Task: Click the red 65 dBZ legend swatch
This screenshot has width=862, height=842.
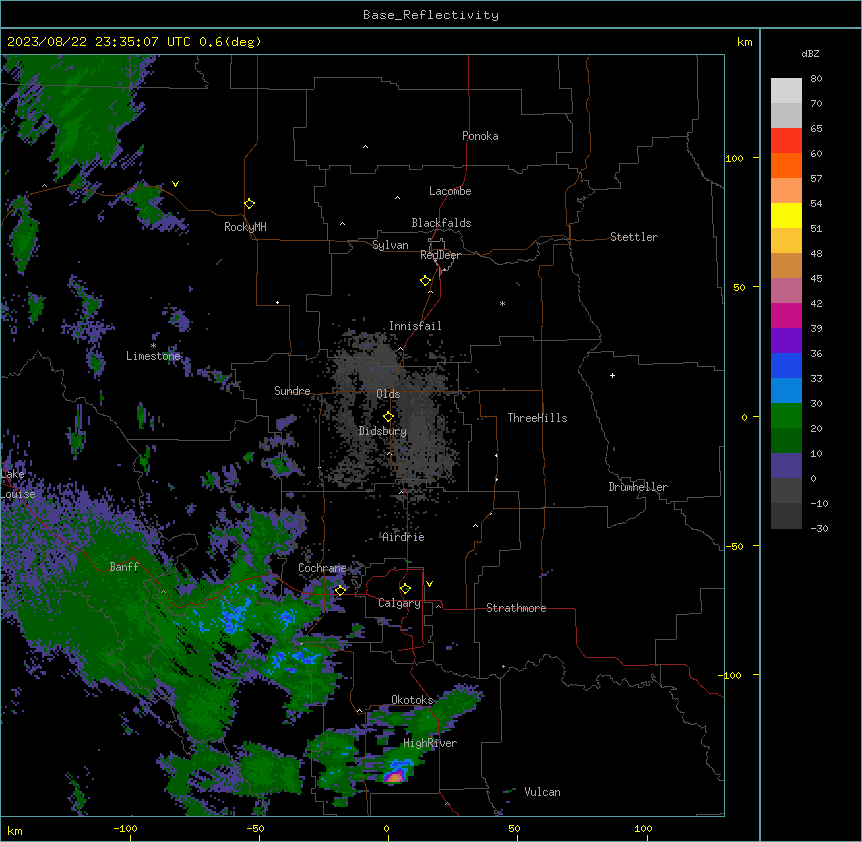Action: click(x=786, y=141)
